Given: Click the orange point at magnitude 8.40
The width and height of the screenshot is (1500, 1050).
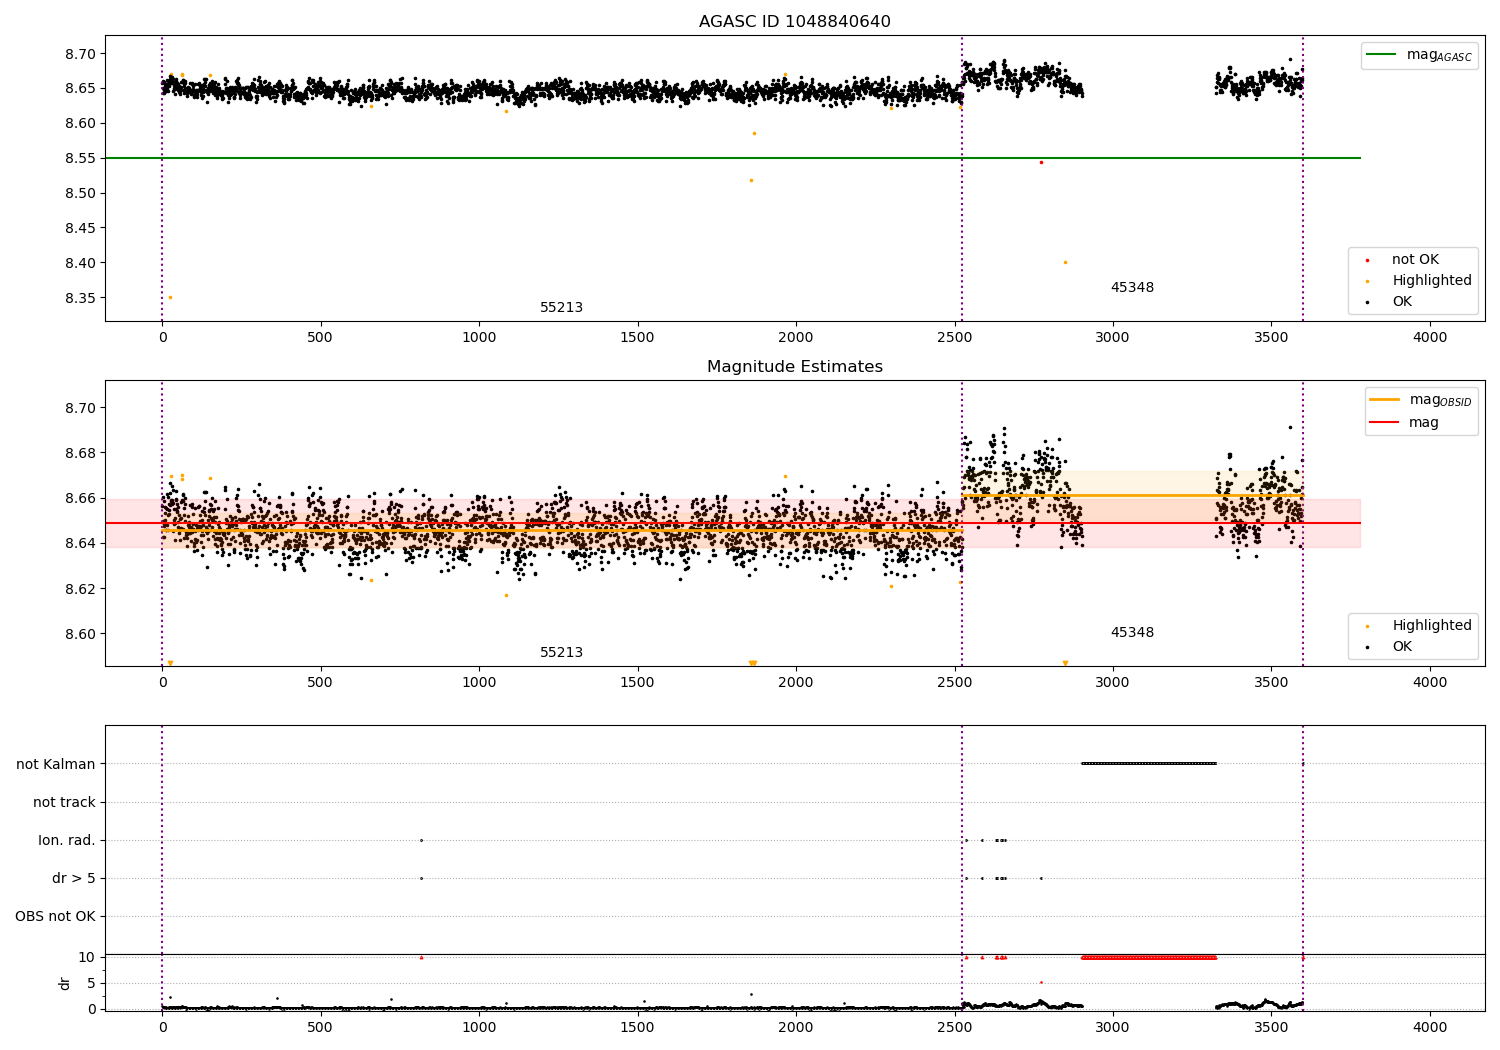Looking at the screenshot, I should pos(1065,262).
